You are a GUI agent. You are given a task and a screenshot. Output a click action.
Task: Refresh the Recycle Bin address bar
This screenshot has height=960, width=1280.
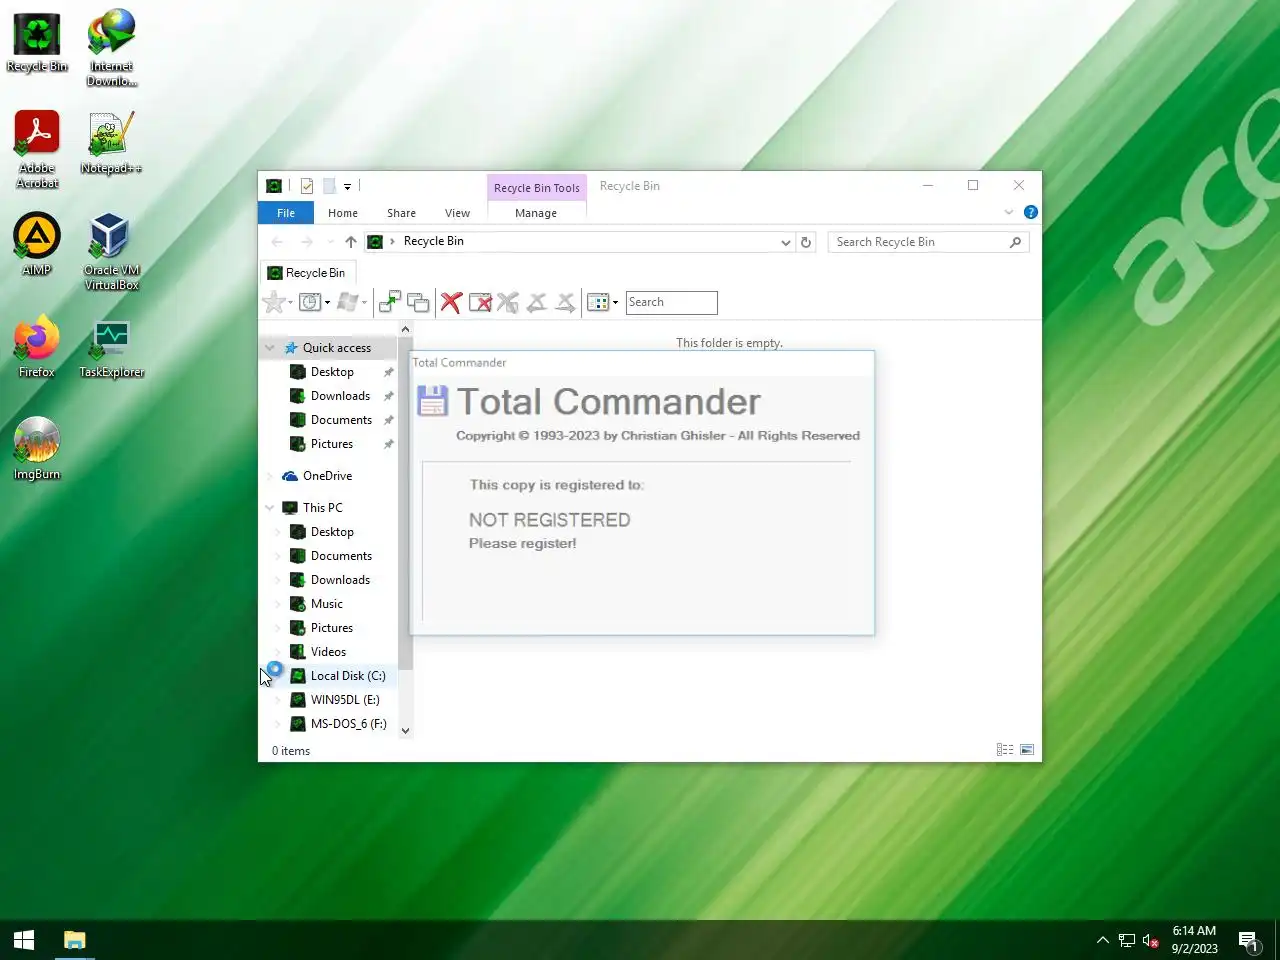[x=806, y=242]
